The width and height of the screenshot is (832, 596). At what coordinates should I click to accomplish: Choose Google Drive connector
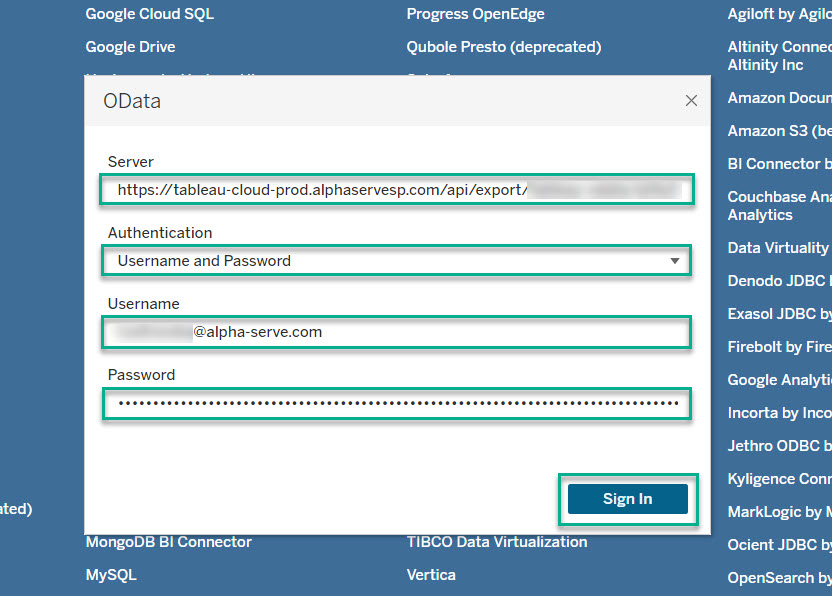(130, 47)
